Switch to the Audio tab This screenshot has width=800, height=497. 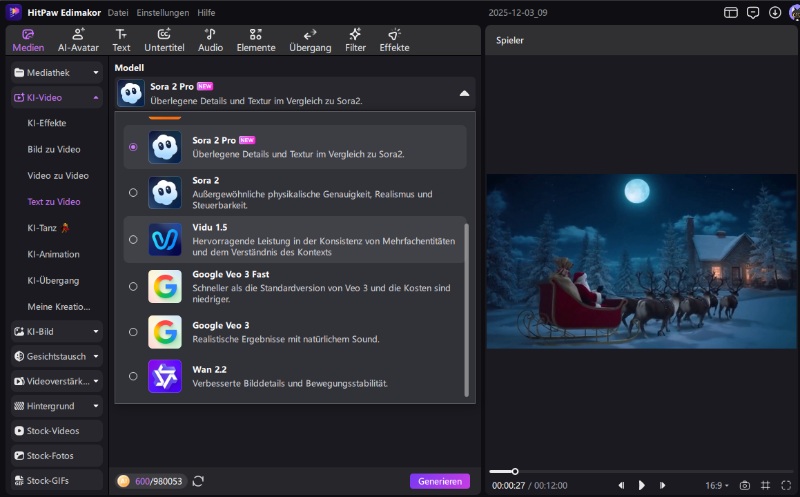(210, 40)
